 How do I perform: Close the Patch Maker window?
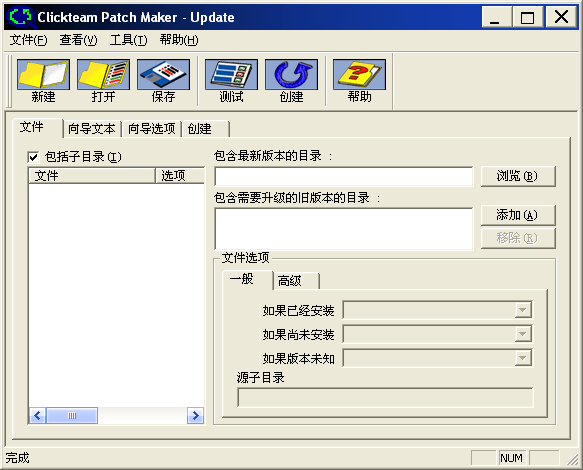pyautogui.click(x=561, y=17)
